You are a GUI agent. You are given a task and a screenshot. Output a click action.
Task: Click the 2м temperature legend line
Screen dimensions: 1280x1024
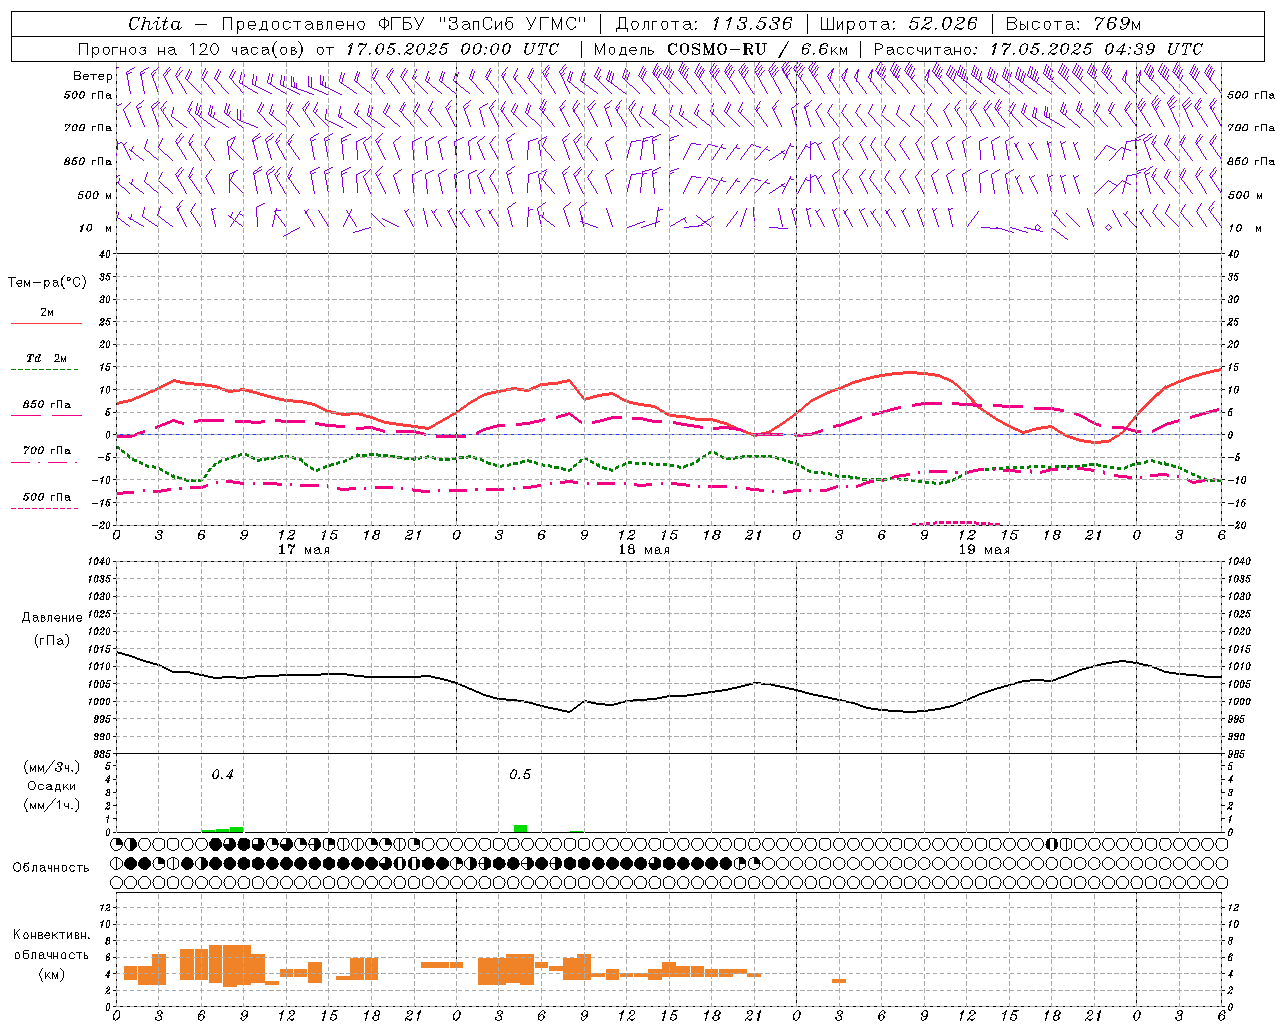click(x=46, y=323)
